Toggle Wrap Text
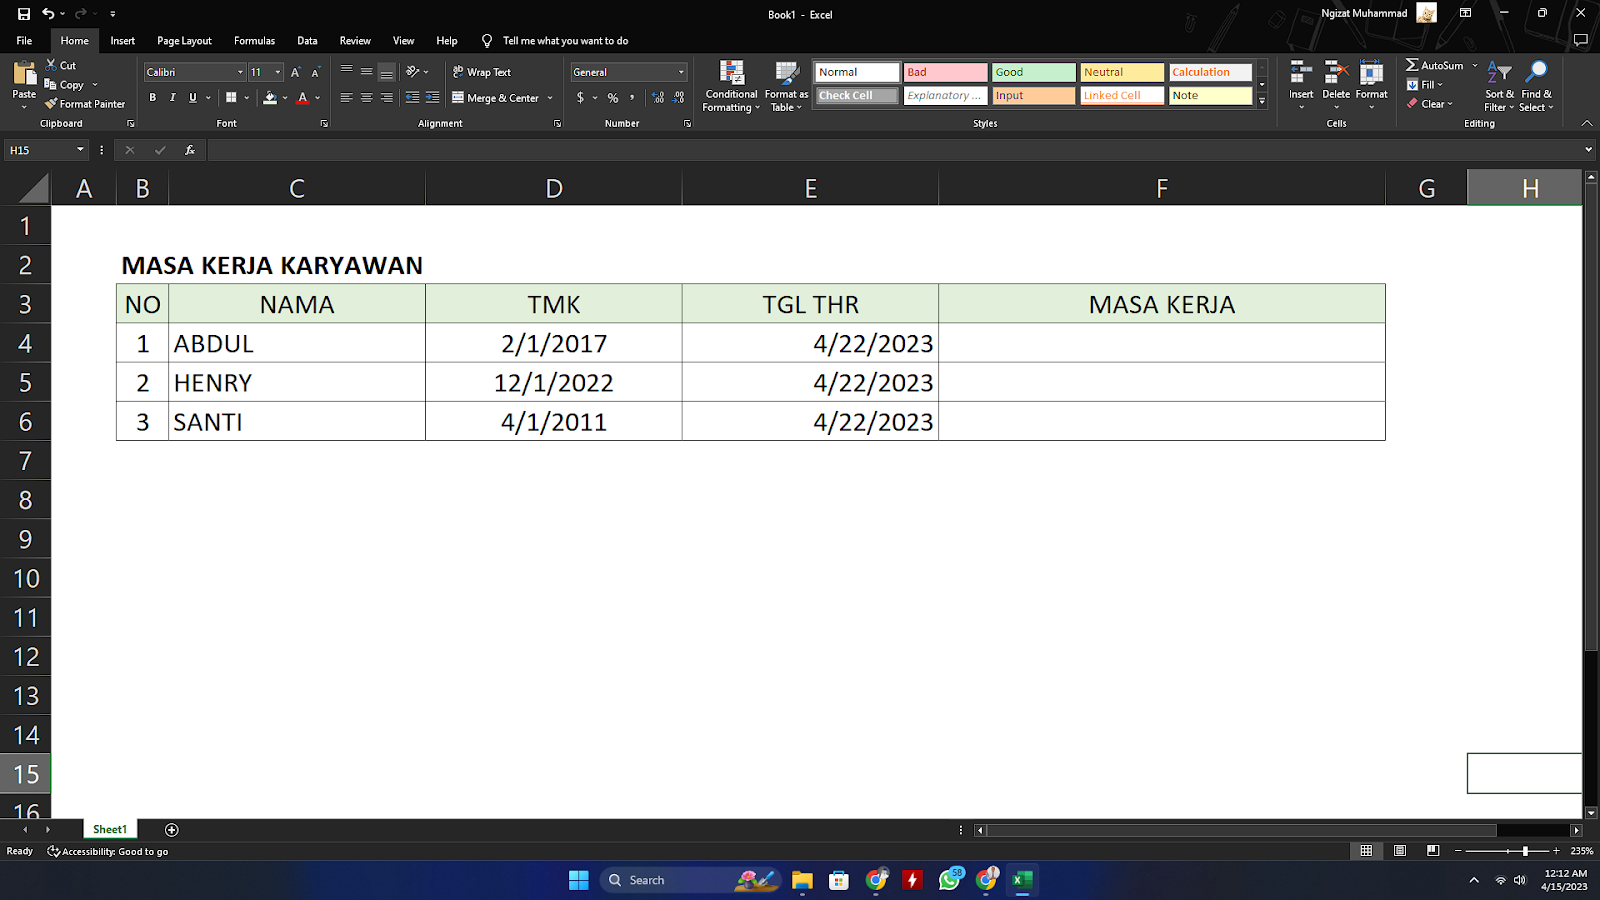1600x900 pixels. 482,72
